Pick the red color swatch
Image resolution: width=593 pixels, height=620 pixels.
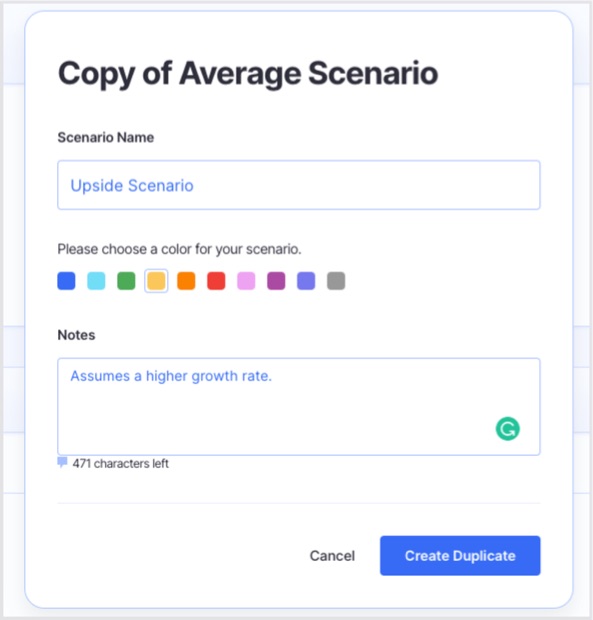[216, 281]
